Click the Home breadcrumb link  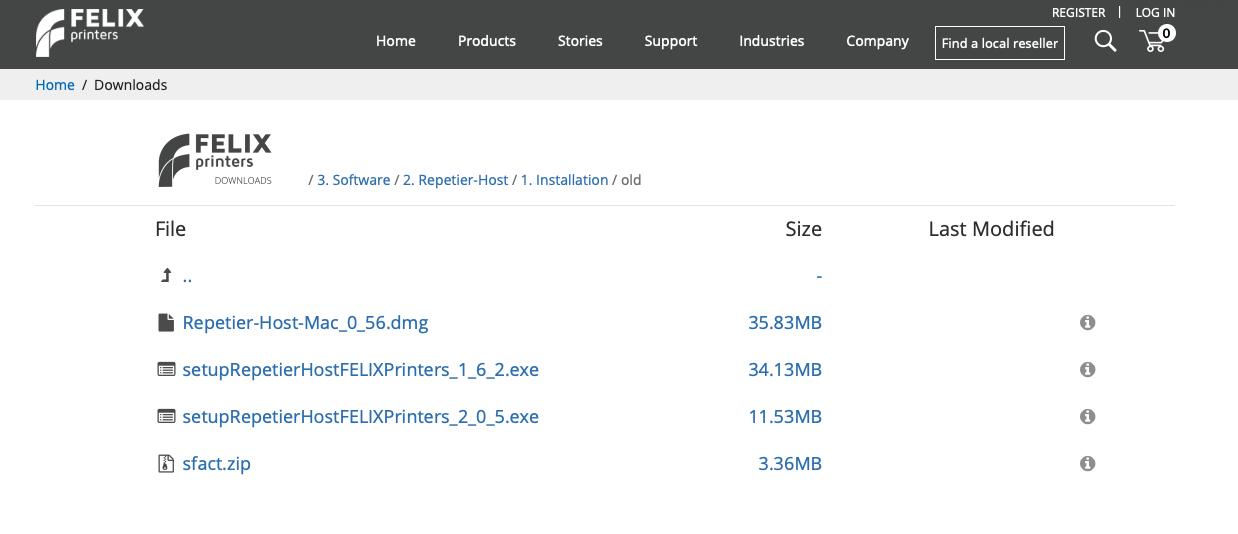(x=55, y=85)
